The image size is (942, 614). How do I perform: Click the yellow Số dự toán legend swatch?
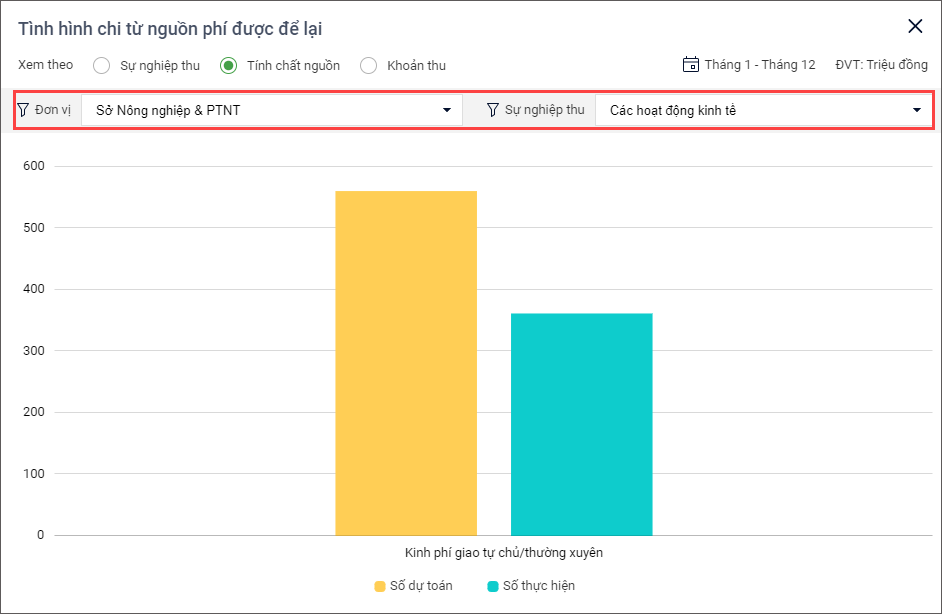pyautogui.click(x=380, y=586)
